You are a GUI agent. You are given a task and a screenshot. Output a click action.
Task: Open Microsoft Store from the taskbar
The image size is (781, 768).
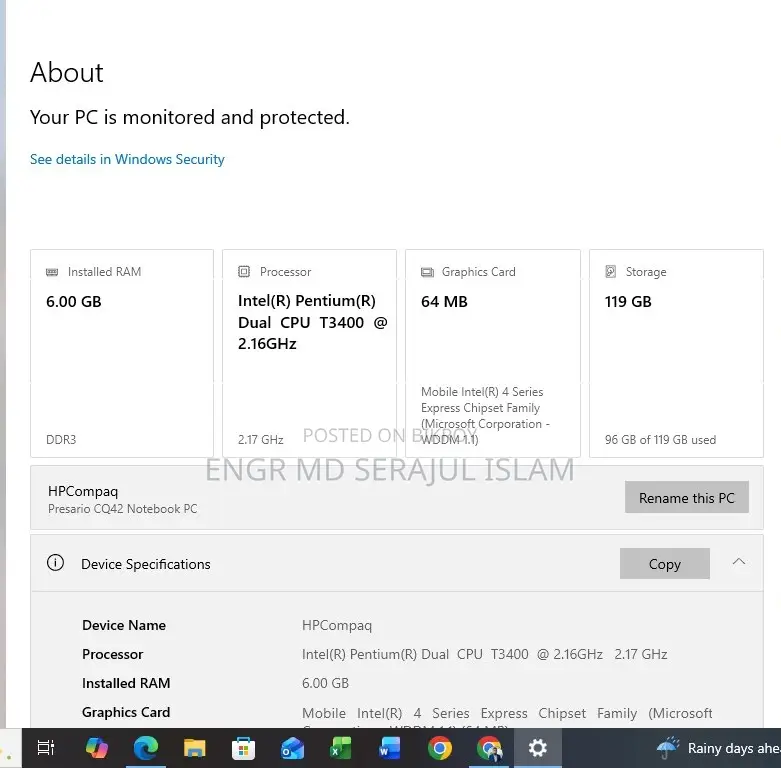pos(243,748)
